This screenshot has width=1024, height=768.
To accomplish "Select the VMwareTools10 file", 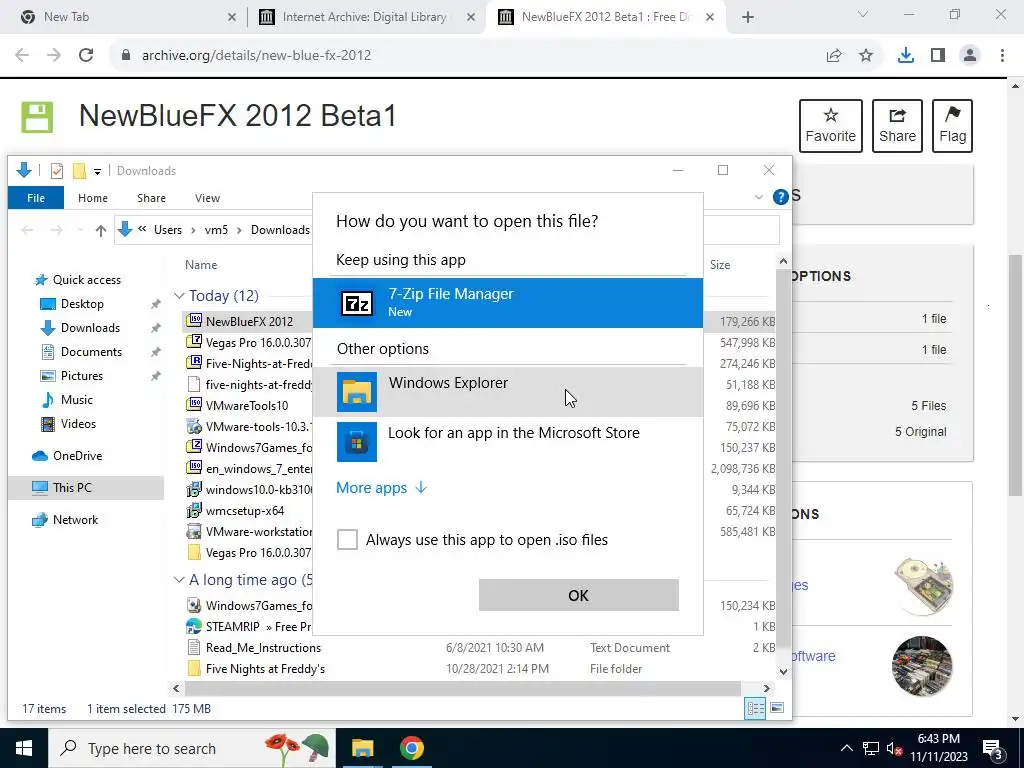I will click(x=246, y=406).
